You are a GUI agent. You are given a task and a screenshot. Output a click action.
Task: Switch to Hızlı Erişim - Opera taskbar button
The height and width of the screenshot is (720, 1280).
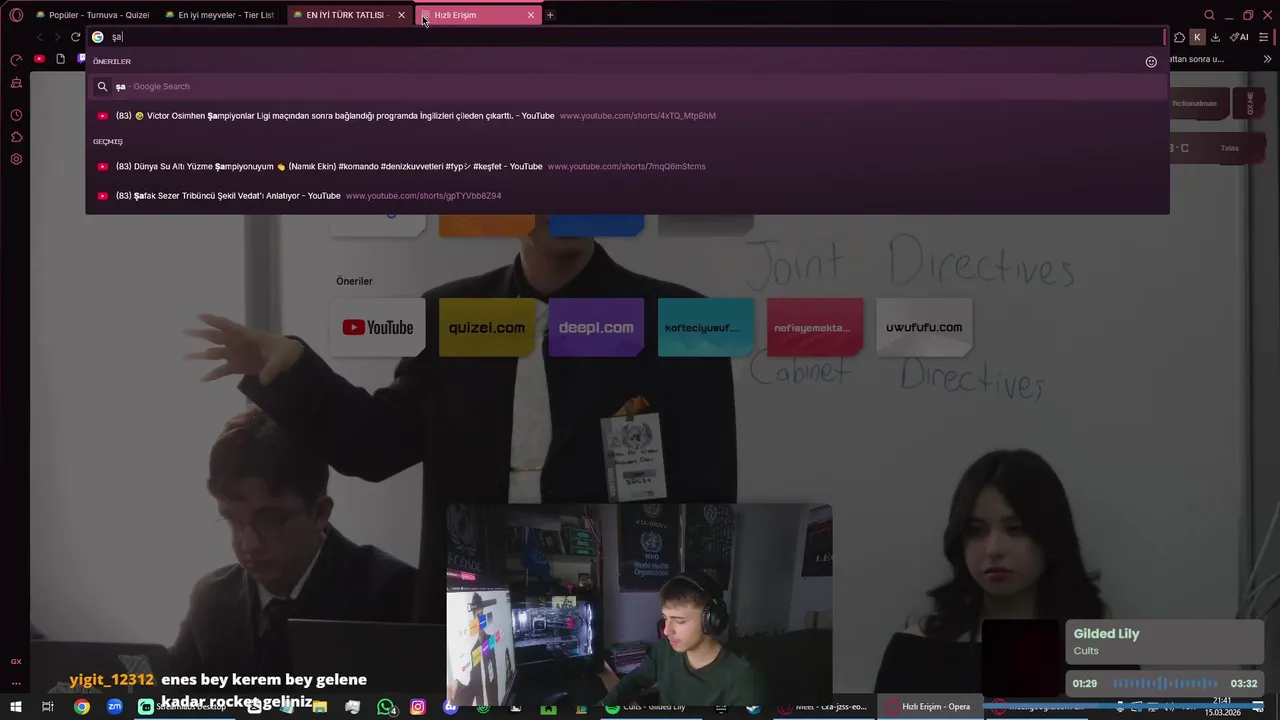930,707
